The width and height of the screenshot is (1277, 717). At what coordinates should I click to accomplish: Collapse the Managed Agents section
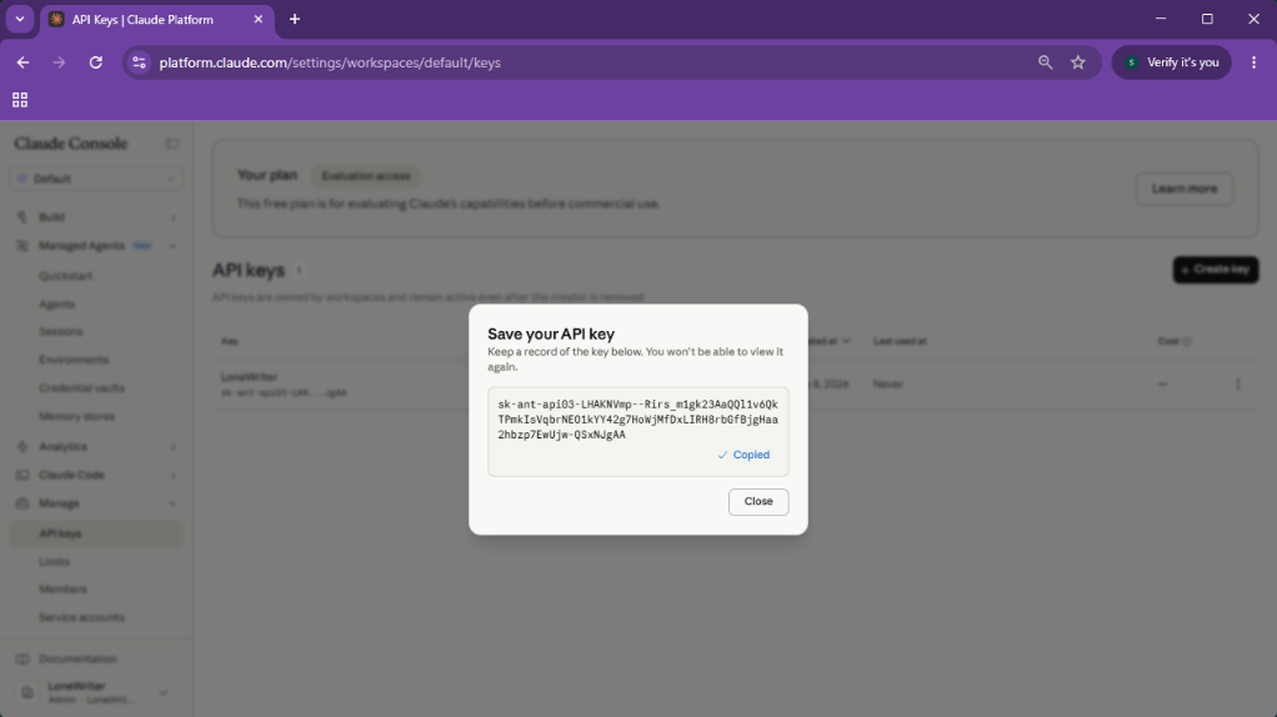click(96, 246)
